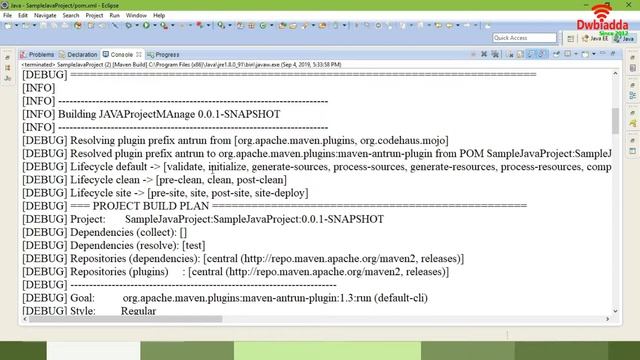
Task: Expand the Run configurations dropdown arrow
Action: pyautogui.click(x=155, y=26)
